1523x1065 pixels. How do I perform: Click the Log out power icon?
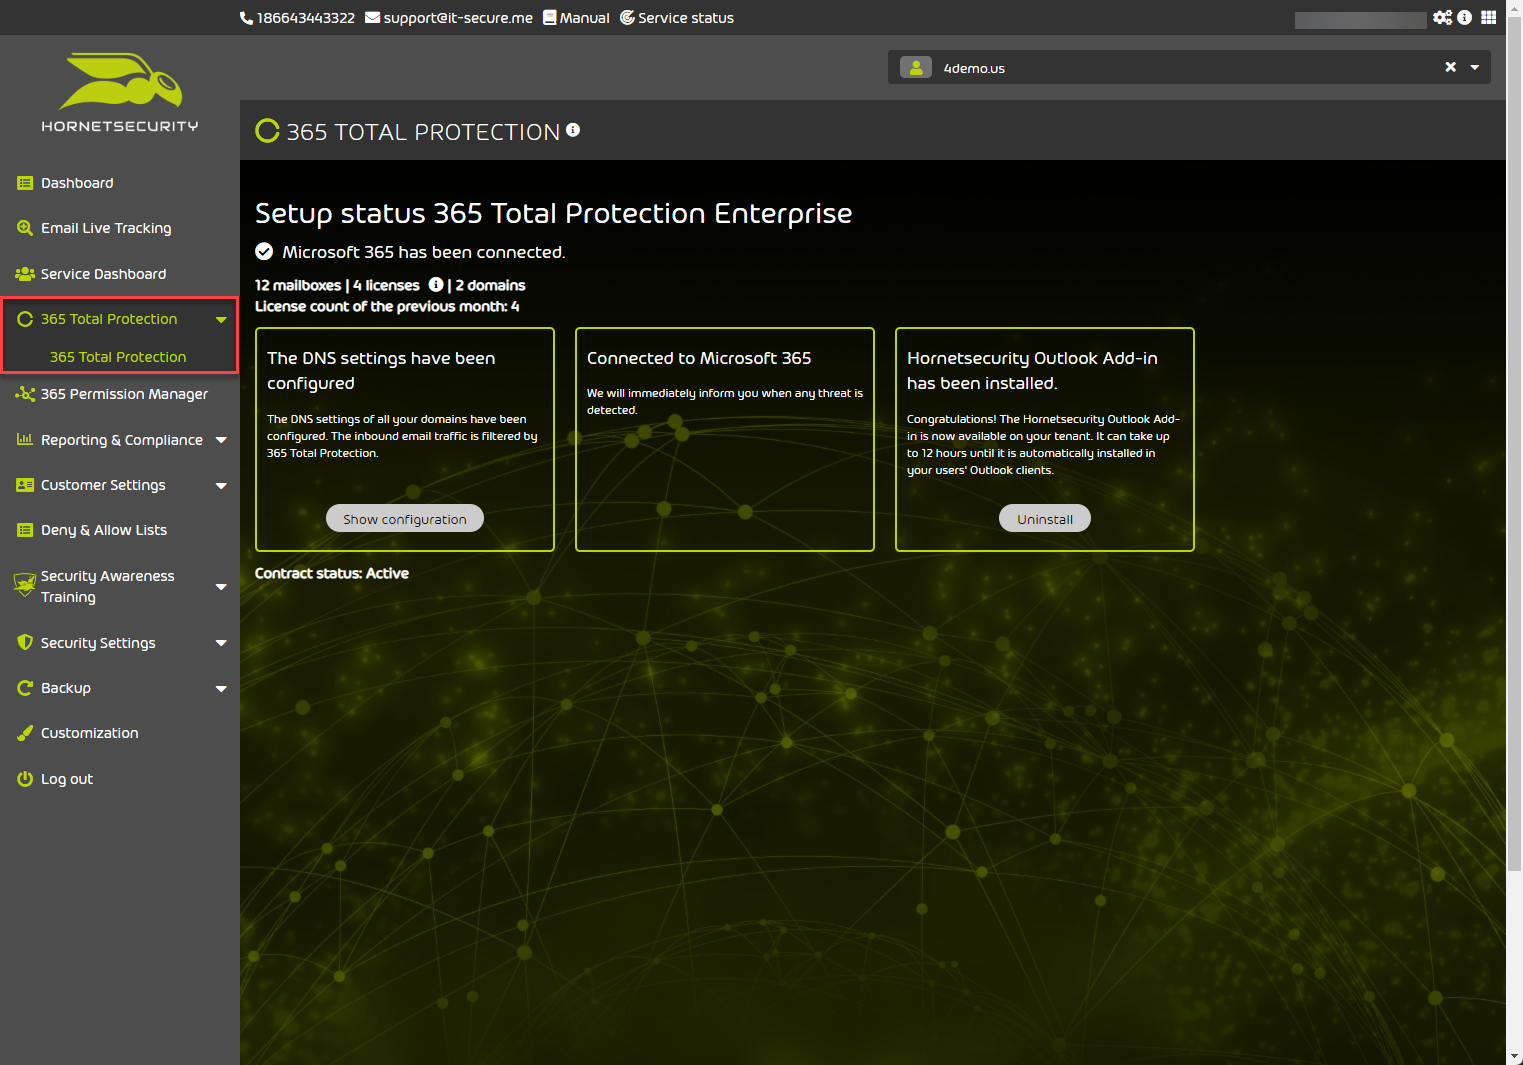(25, 779)
